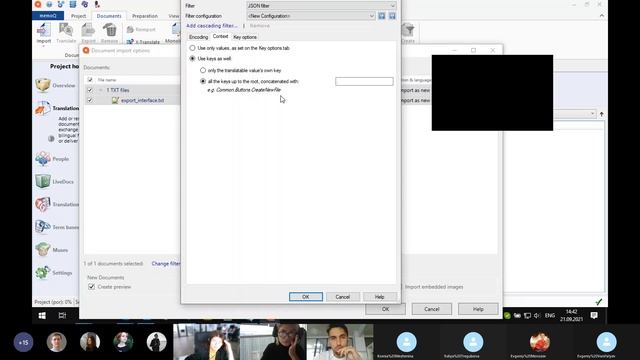Open the notification center icon

click(x=594, y=316)
